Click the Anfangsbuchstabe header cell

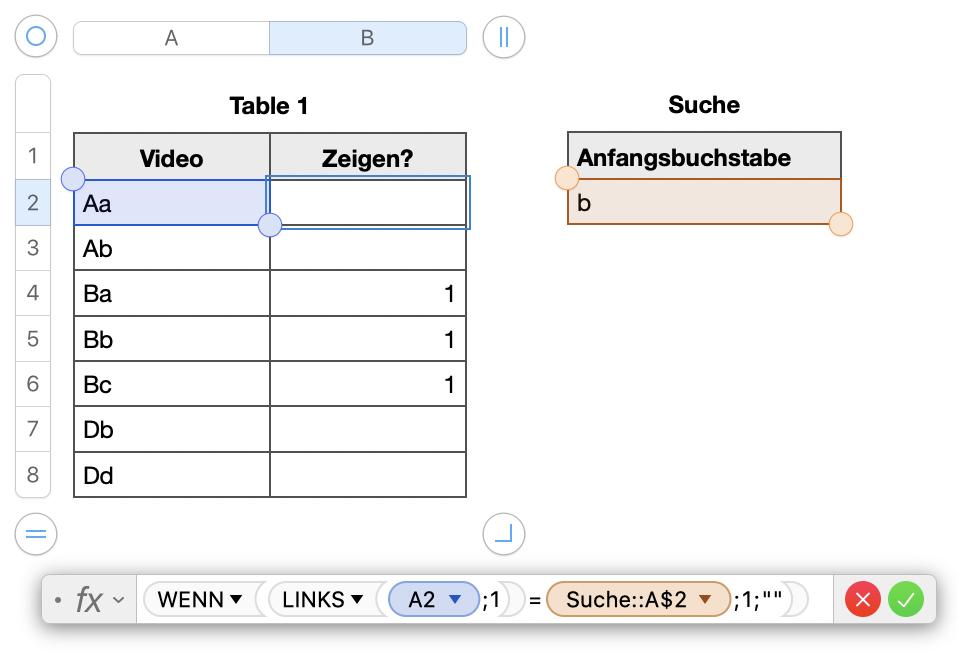(x=704, y=157)
